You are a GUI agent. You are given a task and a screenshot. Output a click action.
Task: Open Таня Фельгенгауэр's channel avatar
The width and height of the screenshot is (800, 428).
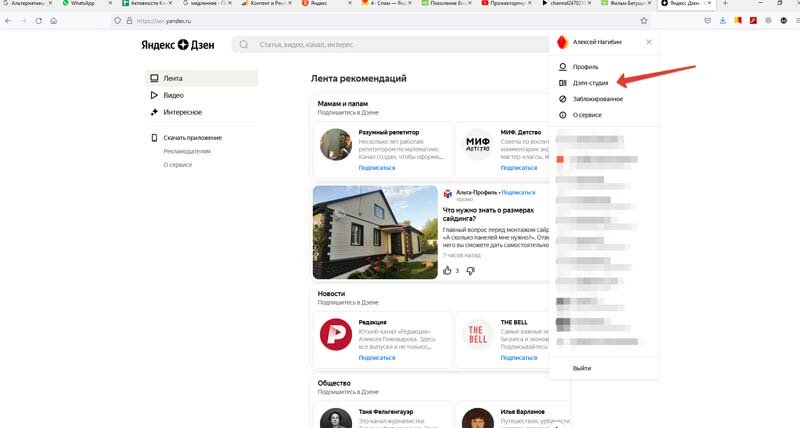(336, 418)
